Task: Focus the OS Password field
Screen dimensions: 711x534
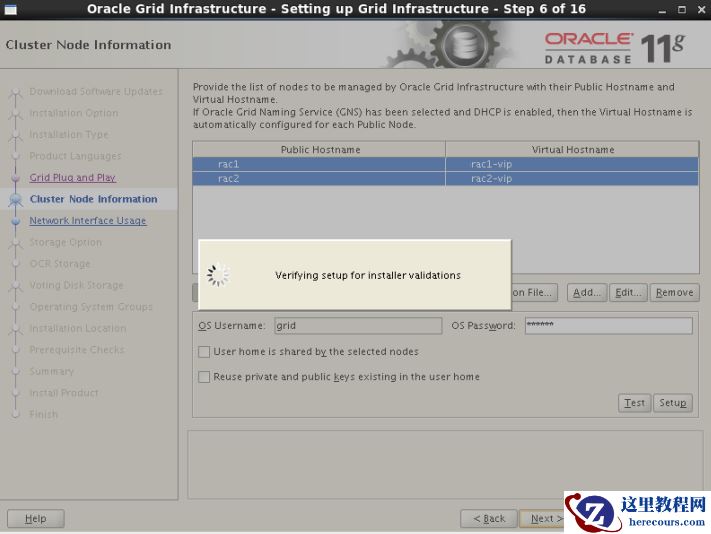Action: [609, 325]
